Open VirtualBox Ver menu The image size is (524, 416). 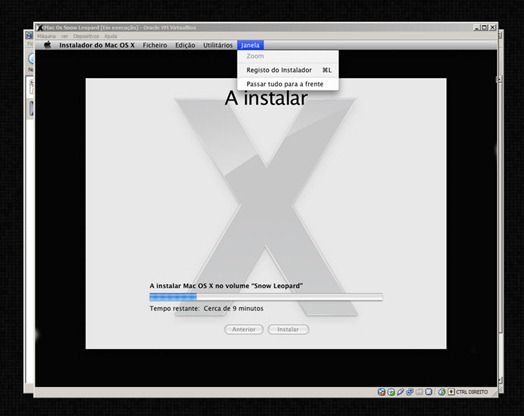click(64, 36)
